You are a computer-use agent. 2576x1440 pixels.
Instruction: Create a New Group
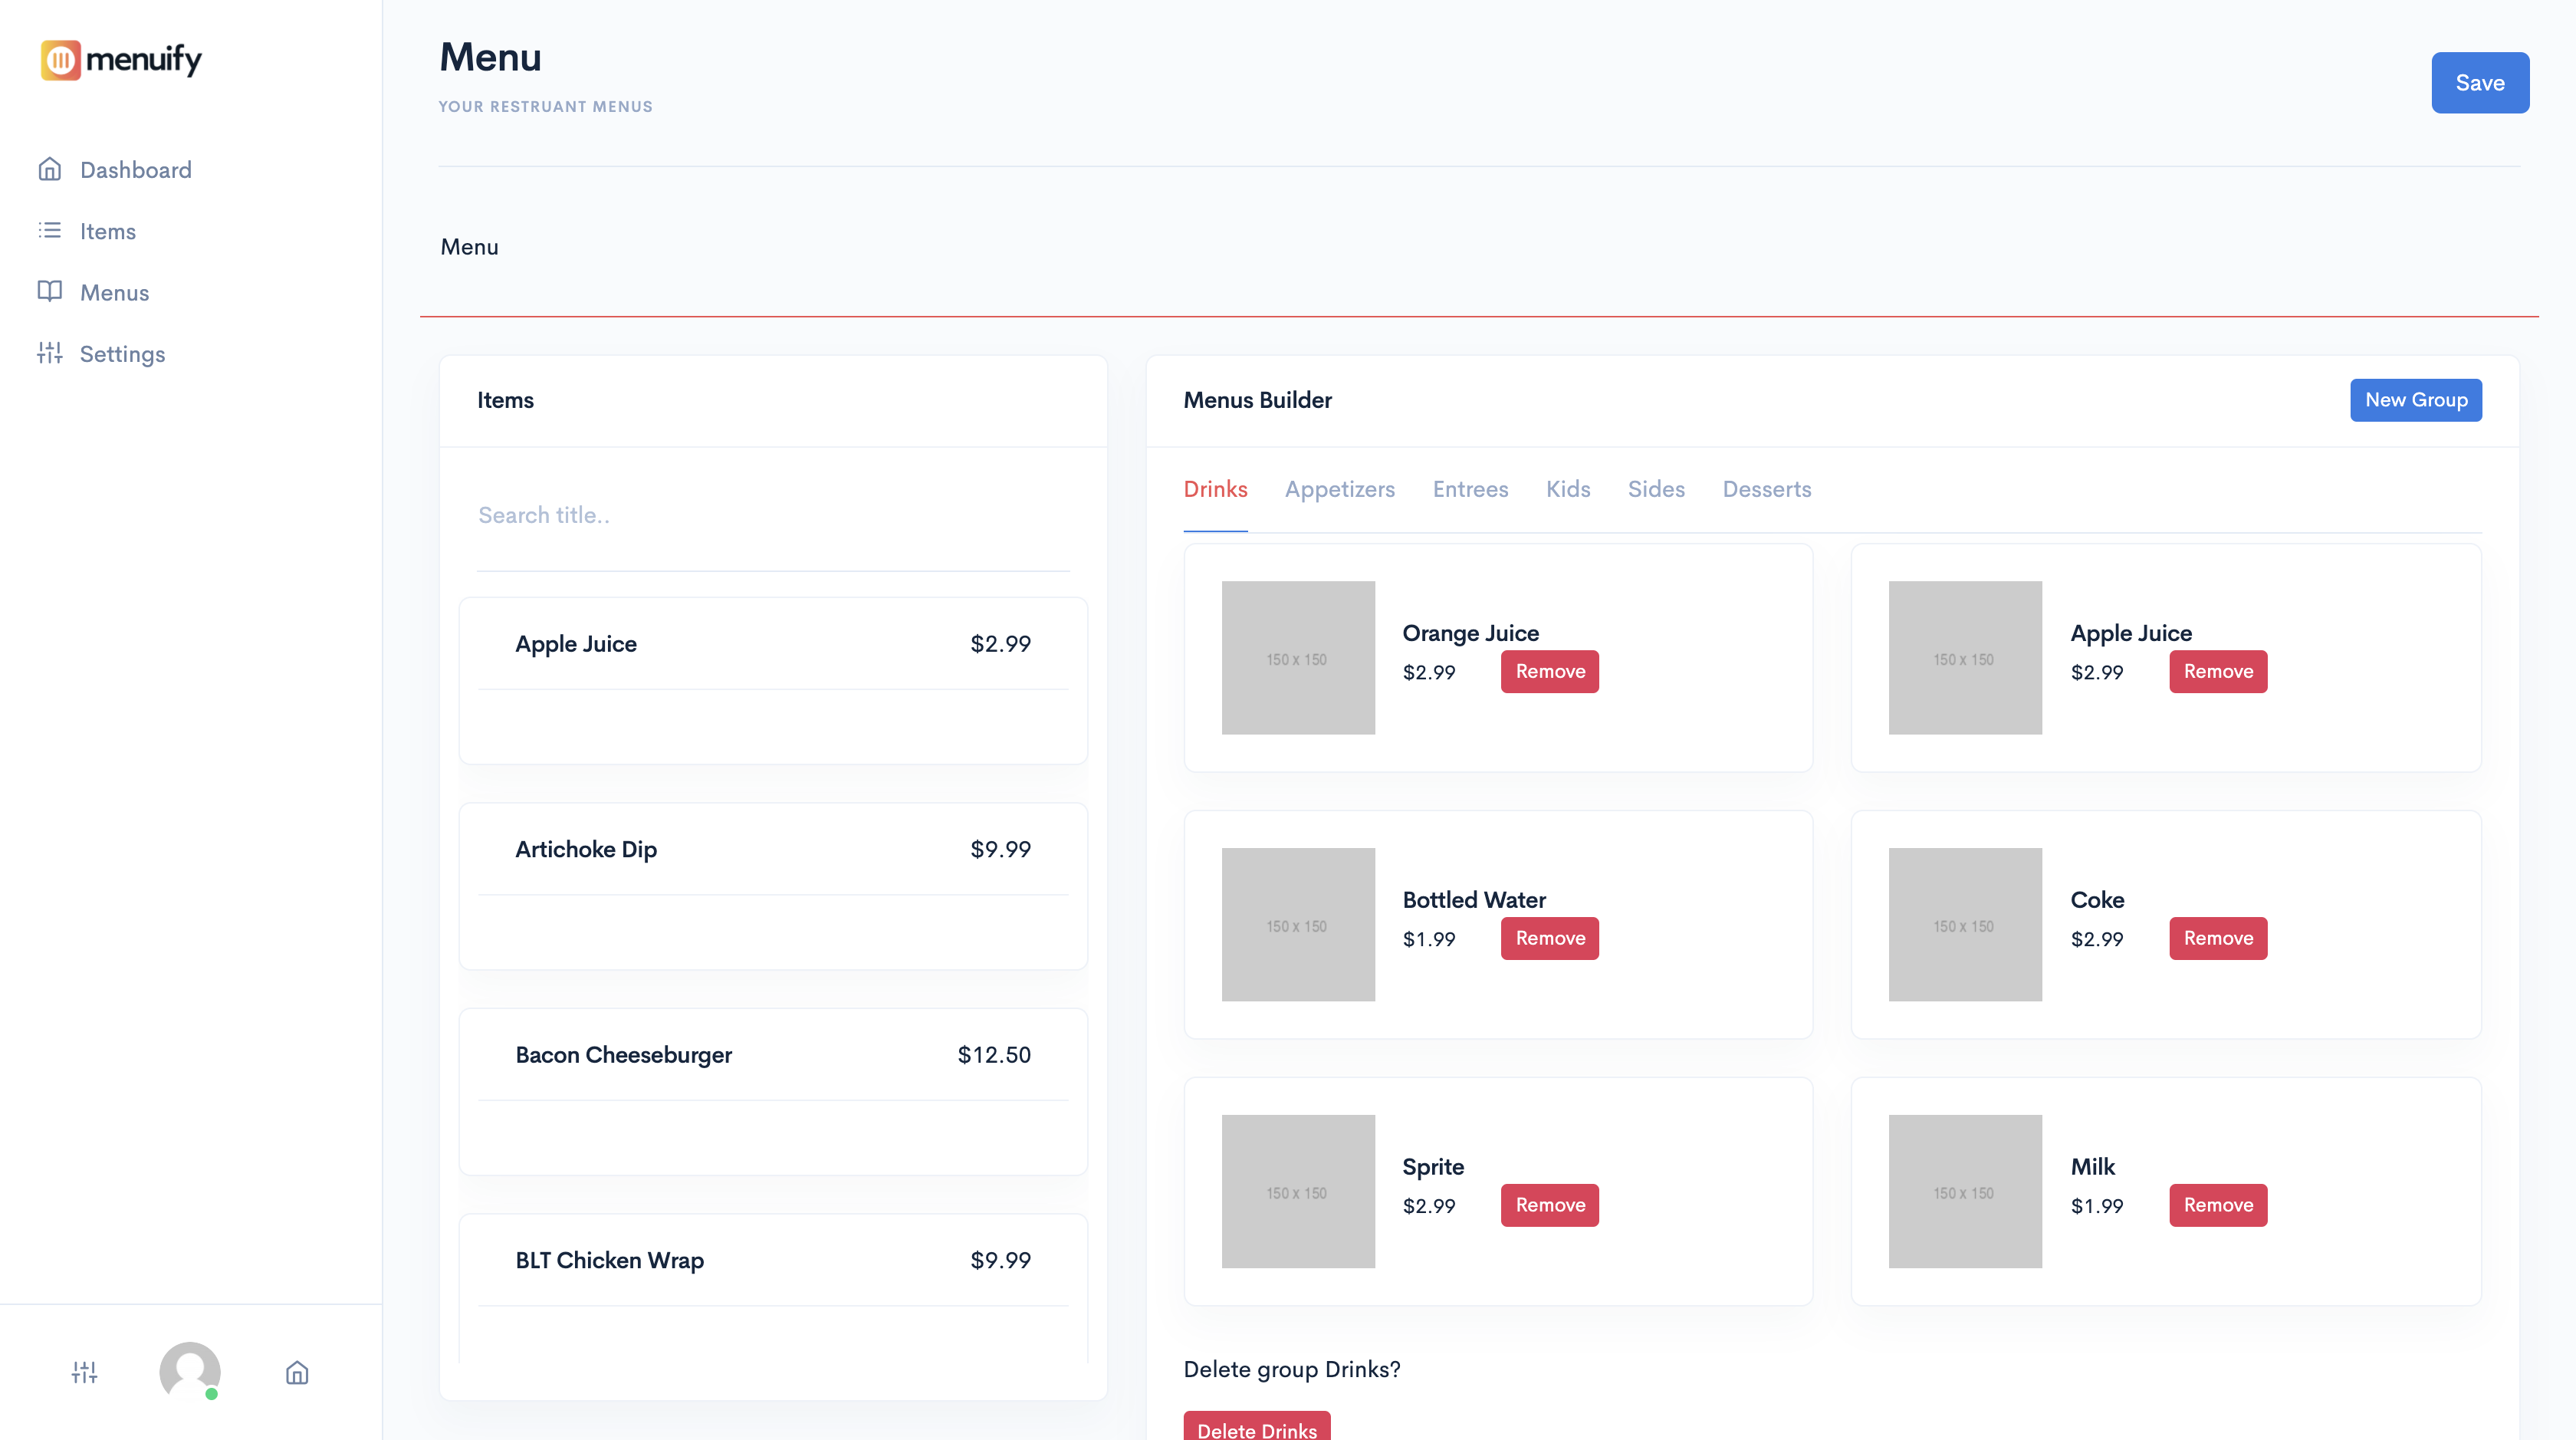coord(2415,399)
